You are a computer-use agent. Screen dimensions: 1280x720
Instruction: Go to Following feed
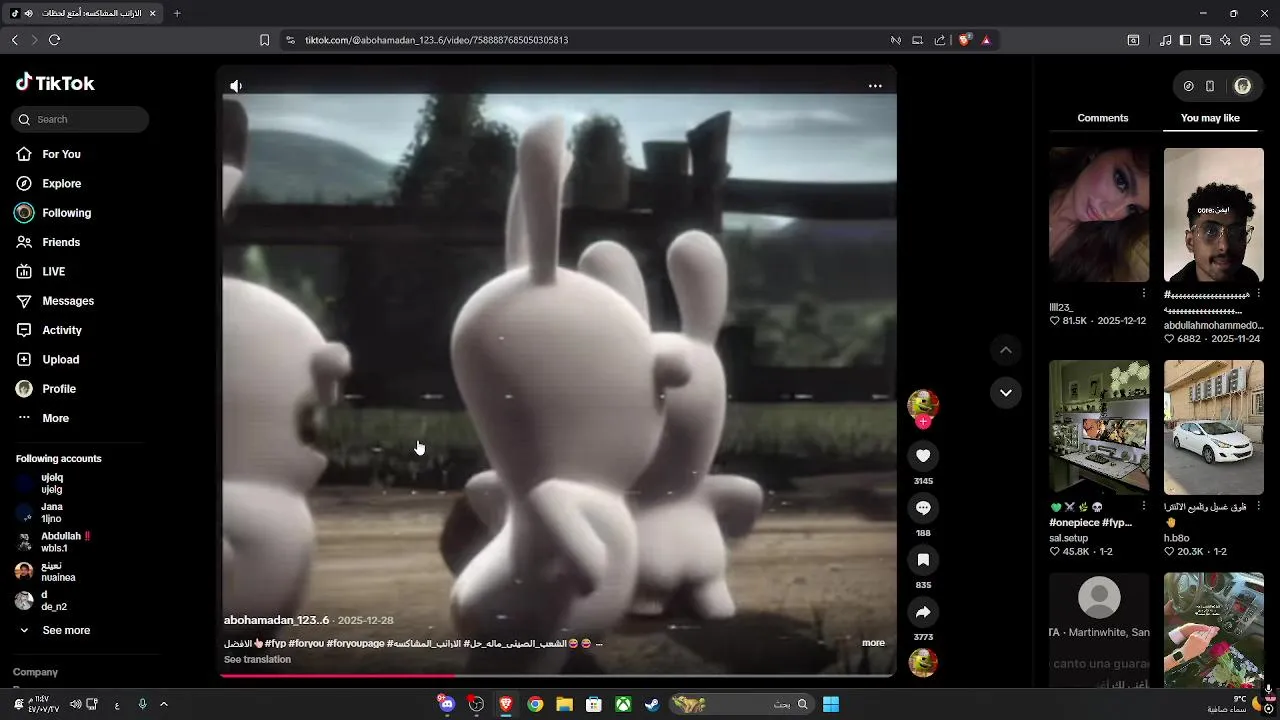click(53, 213)
